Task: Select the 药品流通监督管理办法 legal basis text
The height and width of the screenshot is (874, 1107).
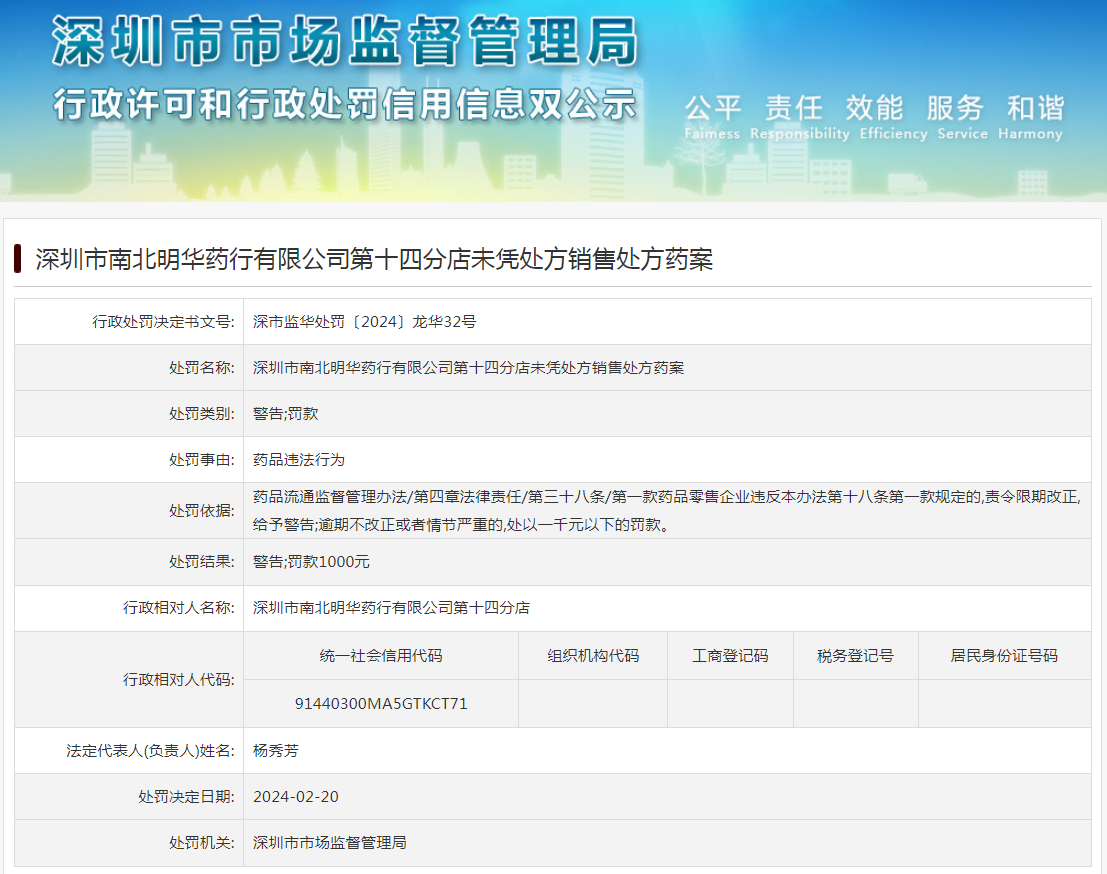Action: click(667, 510)
